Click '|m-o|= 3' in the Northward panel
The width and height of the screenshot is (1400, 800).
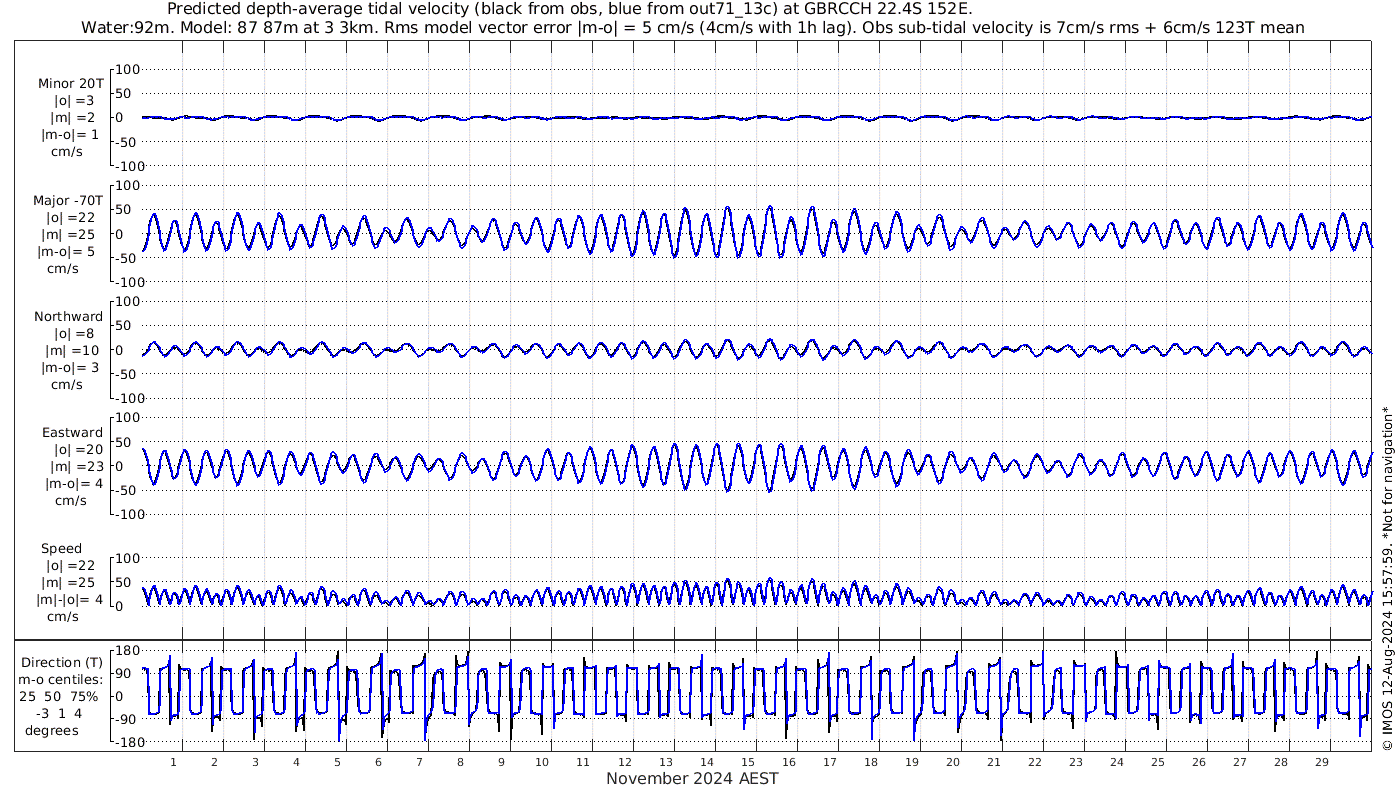70,368
